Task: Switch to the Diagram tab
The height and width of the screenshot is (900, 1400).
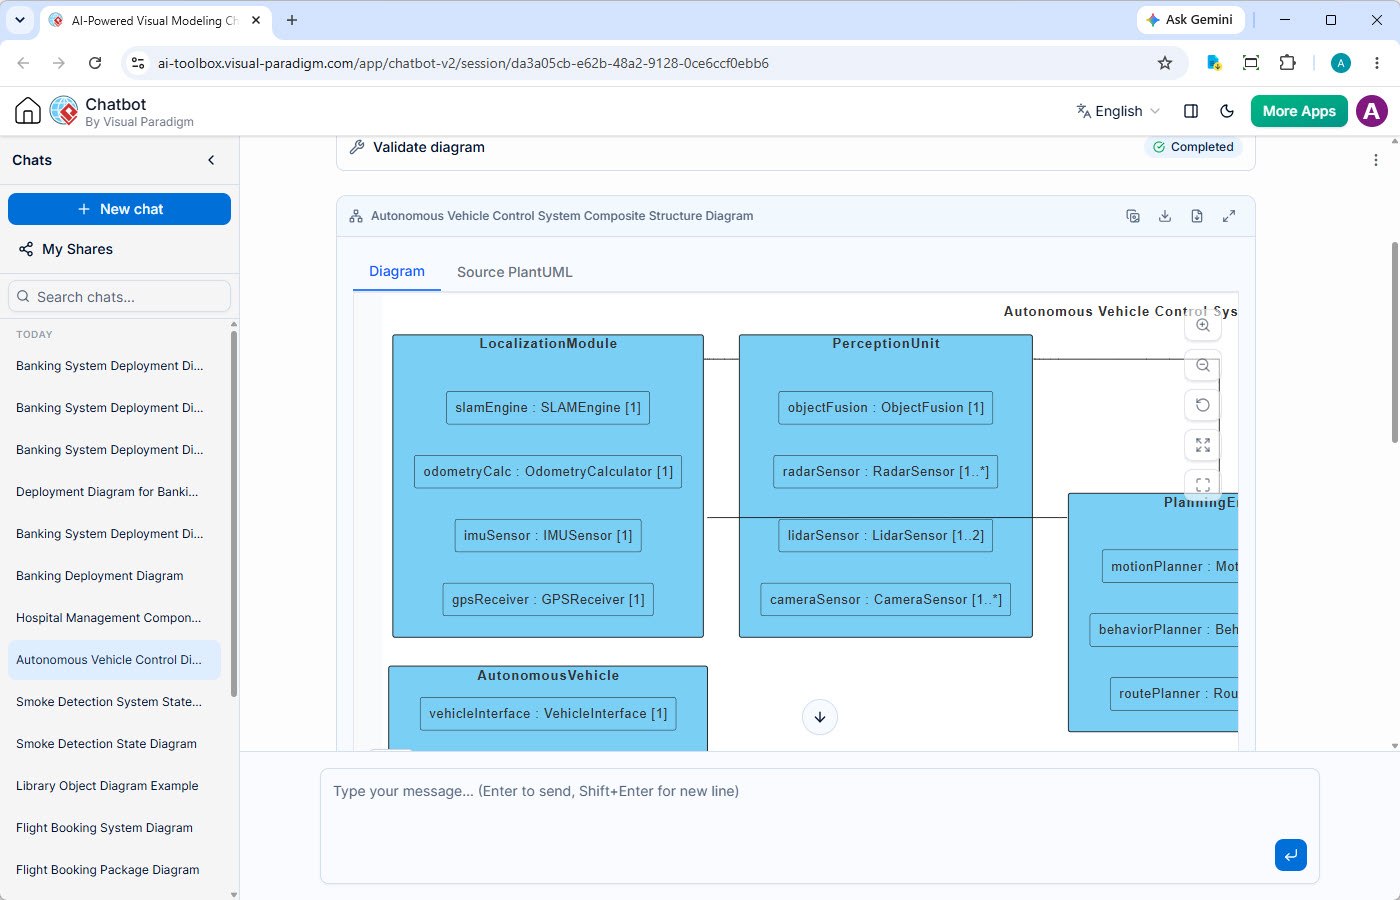Action: [x=397, y=272]
